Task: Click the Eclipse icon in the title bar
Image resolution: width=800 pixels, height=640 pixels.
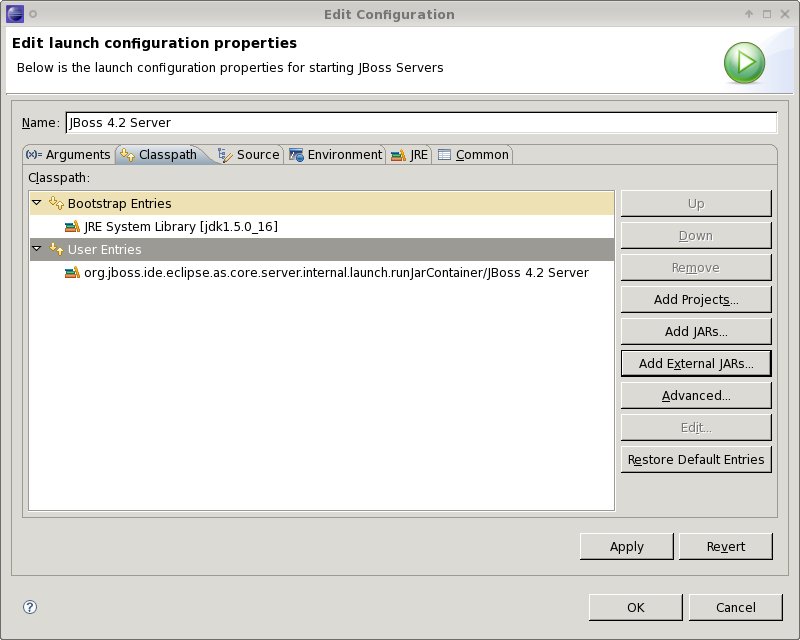Action: click(15, 14)
